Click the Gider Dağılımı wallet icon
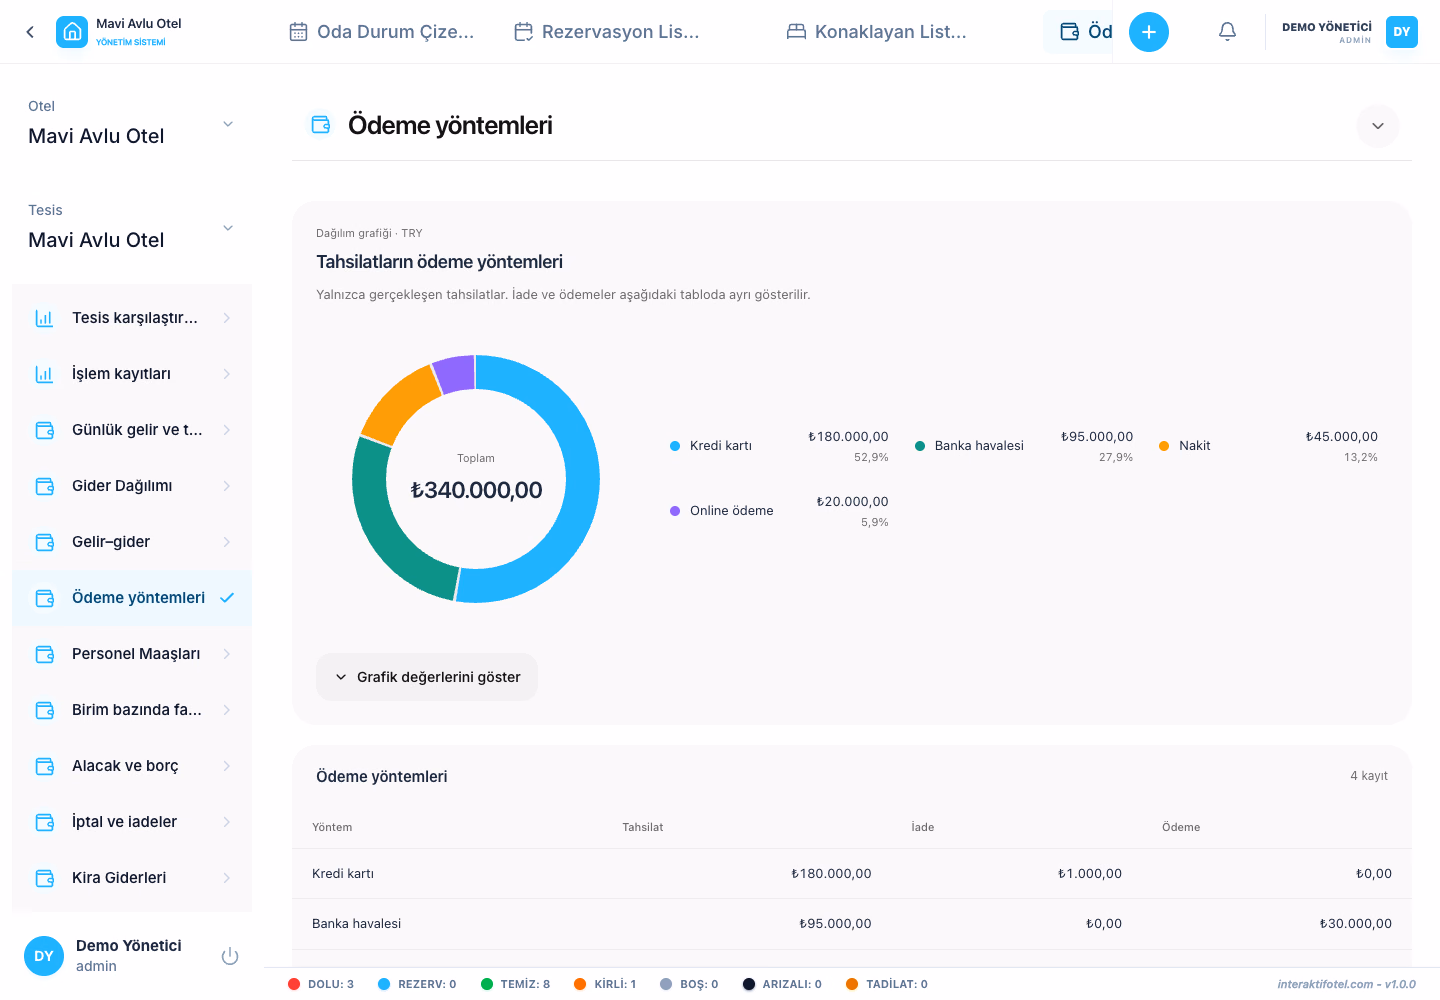Viewport: 1440px width, 1000px height. (x=45, y=486)
